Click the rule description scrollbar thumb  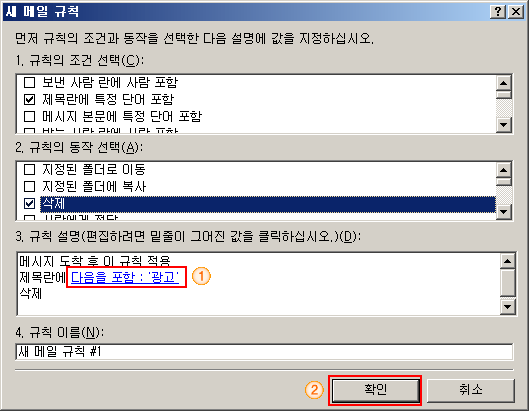point(507,283)
